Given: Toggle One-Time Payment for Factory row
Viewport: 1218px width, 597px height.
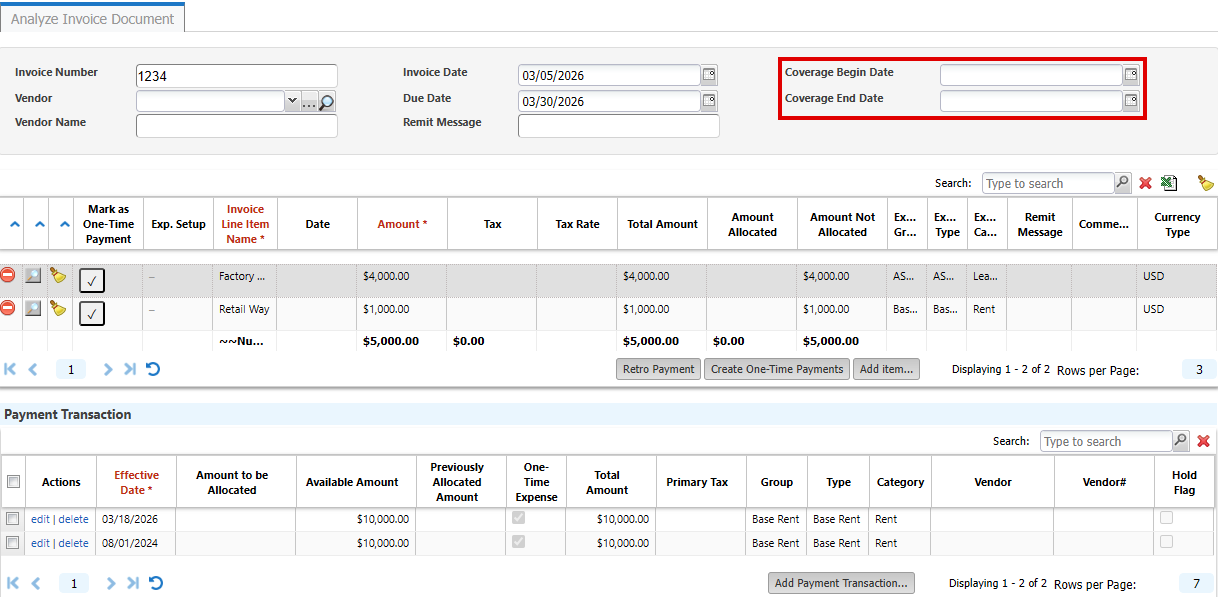Looking at the screenshot, I should (x=92, y=281).
